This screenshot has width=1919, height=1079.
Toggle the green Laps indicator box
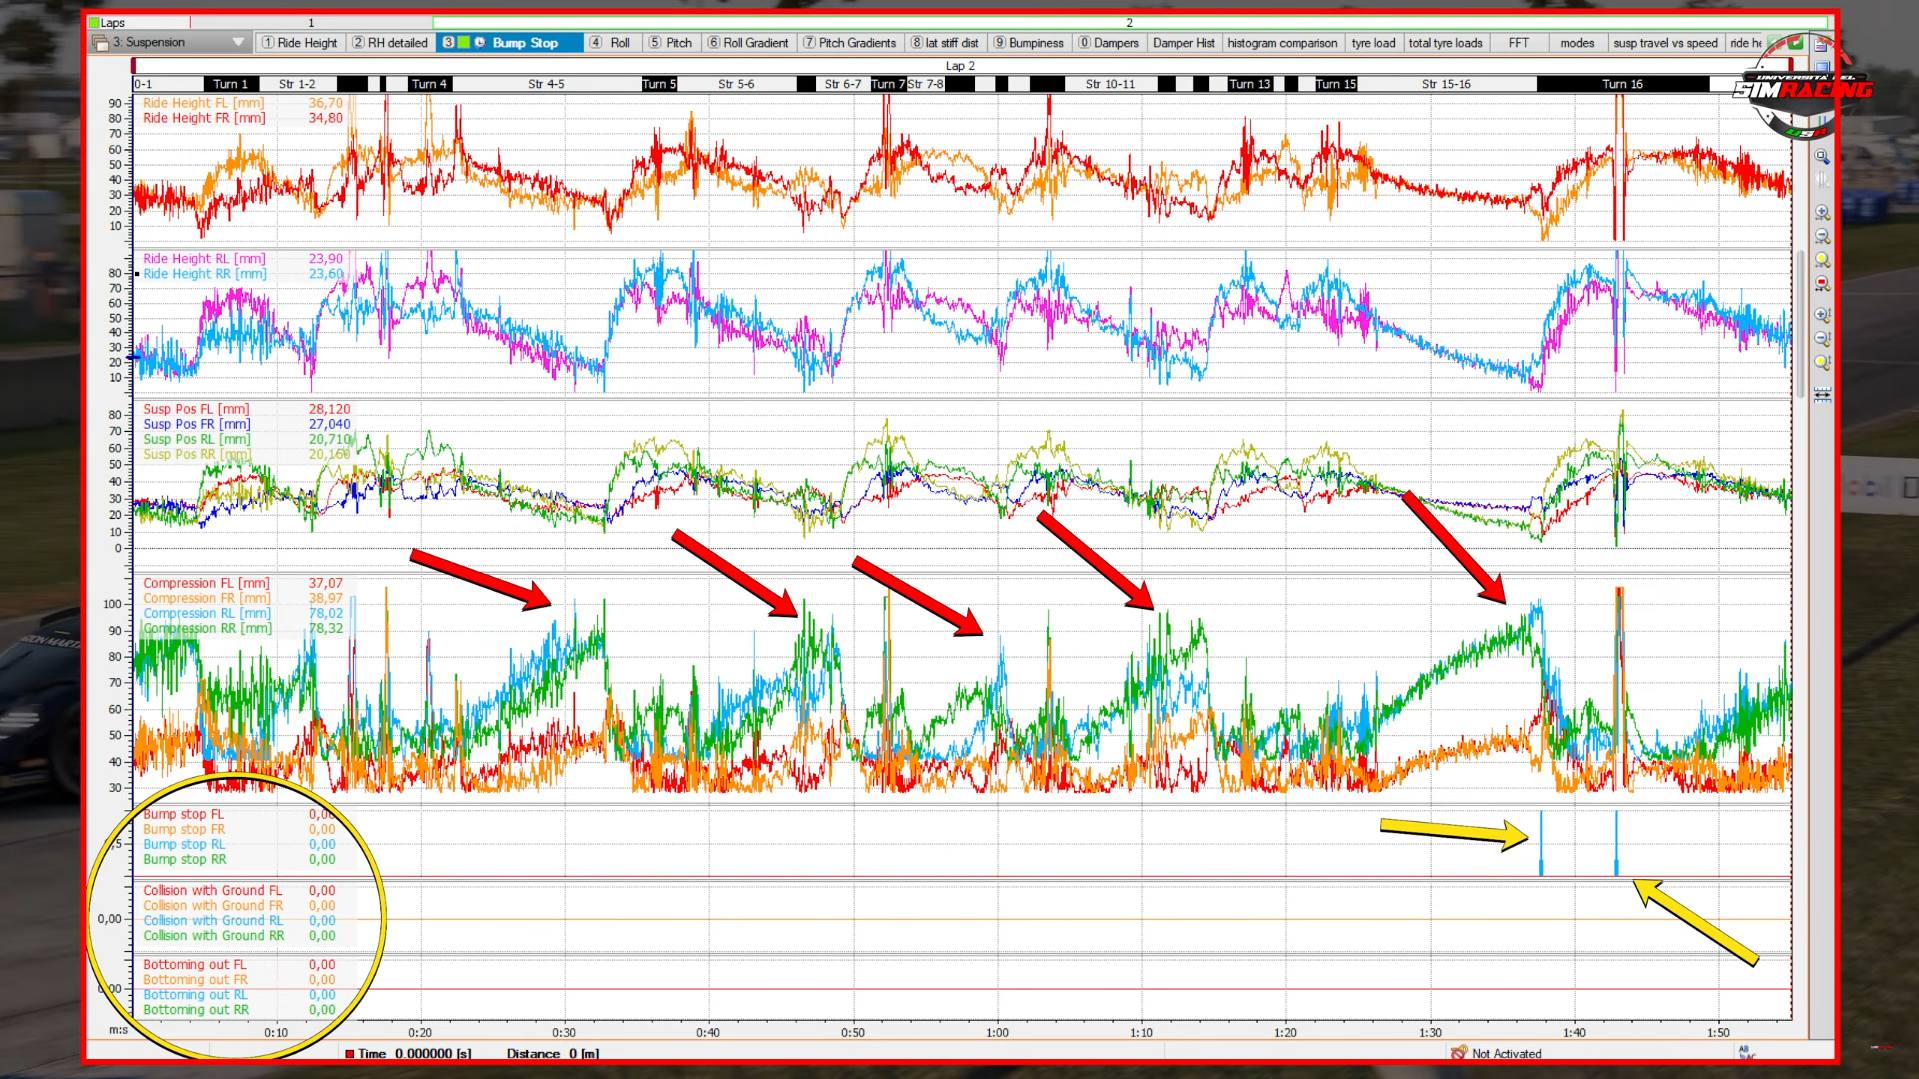click(x=94, y=22)
